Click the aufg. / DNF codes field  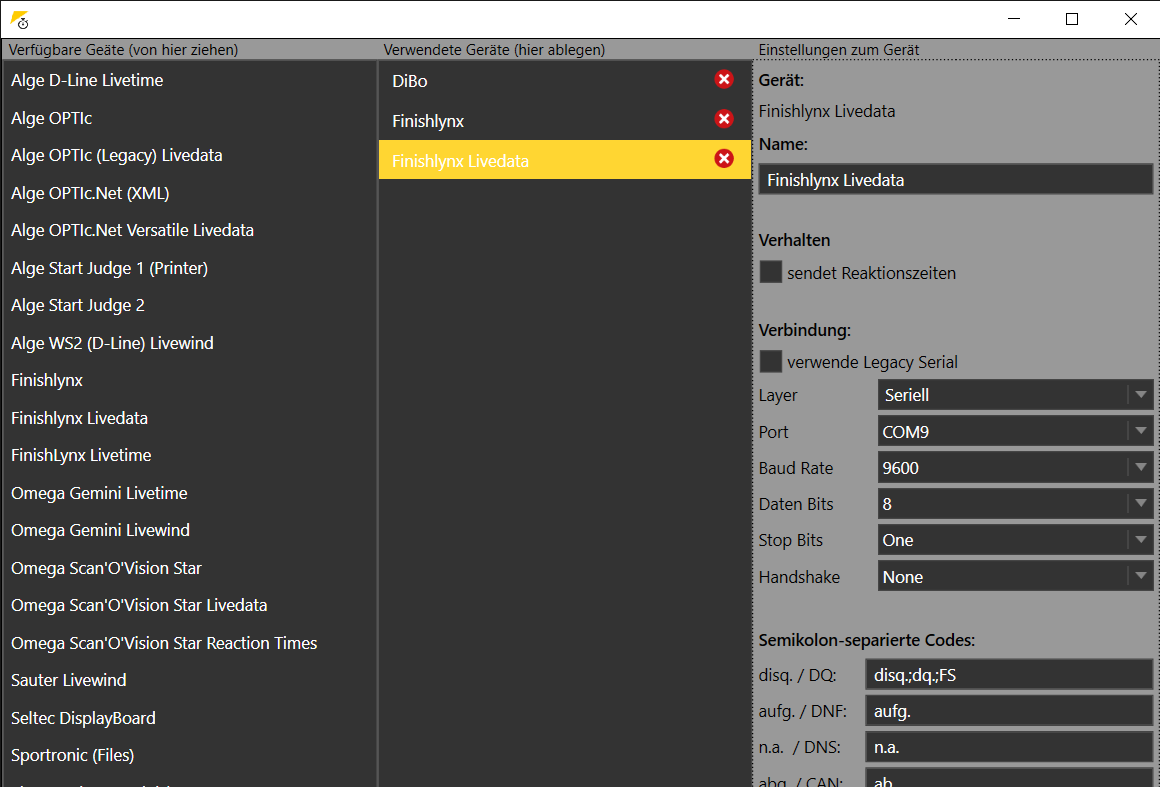pos(1009,711)
